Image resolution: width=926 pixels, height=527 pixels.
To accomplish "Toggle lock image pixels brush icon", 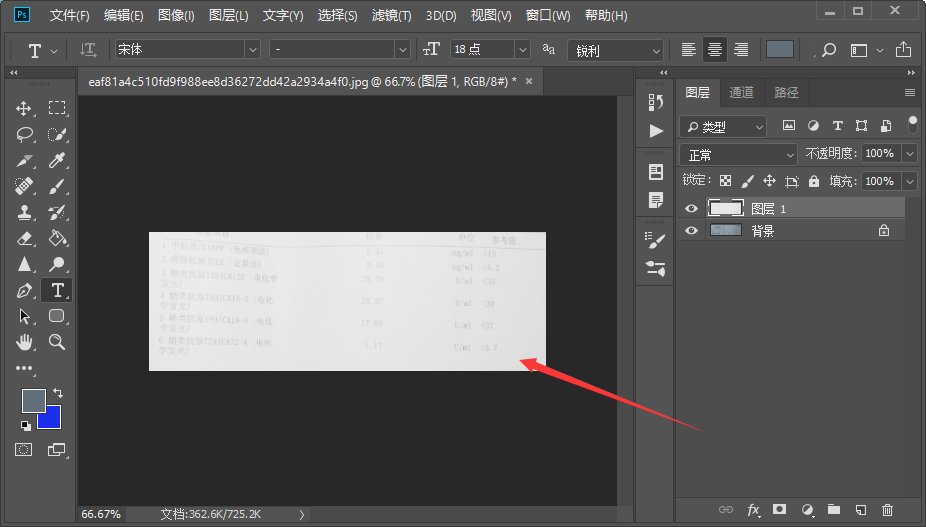I will (748, 181).
